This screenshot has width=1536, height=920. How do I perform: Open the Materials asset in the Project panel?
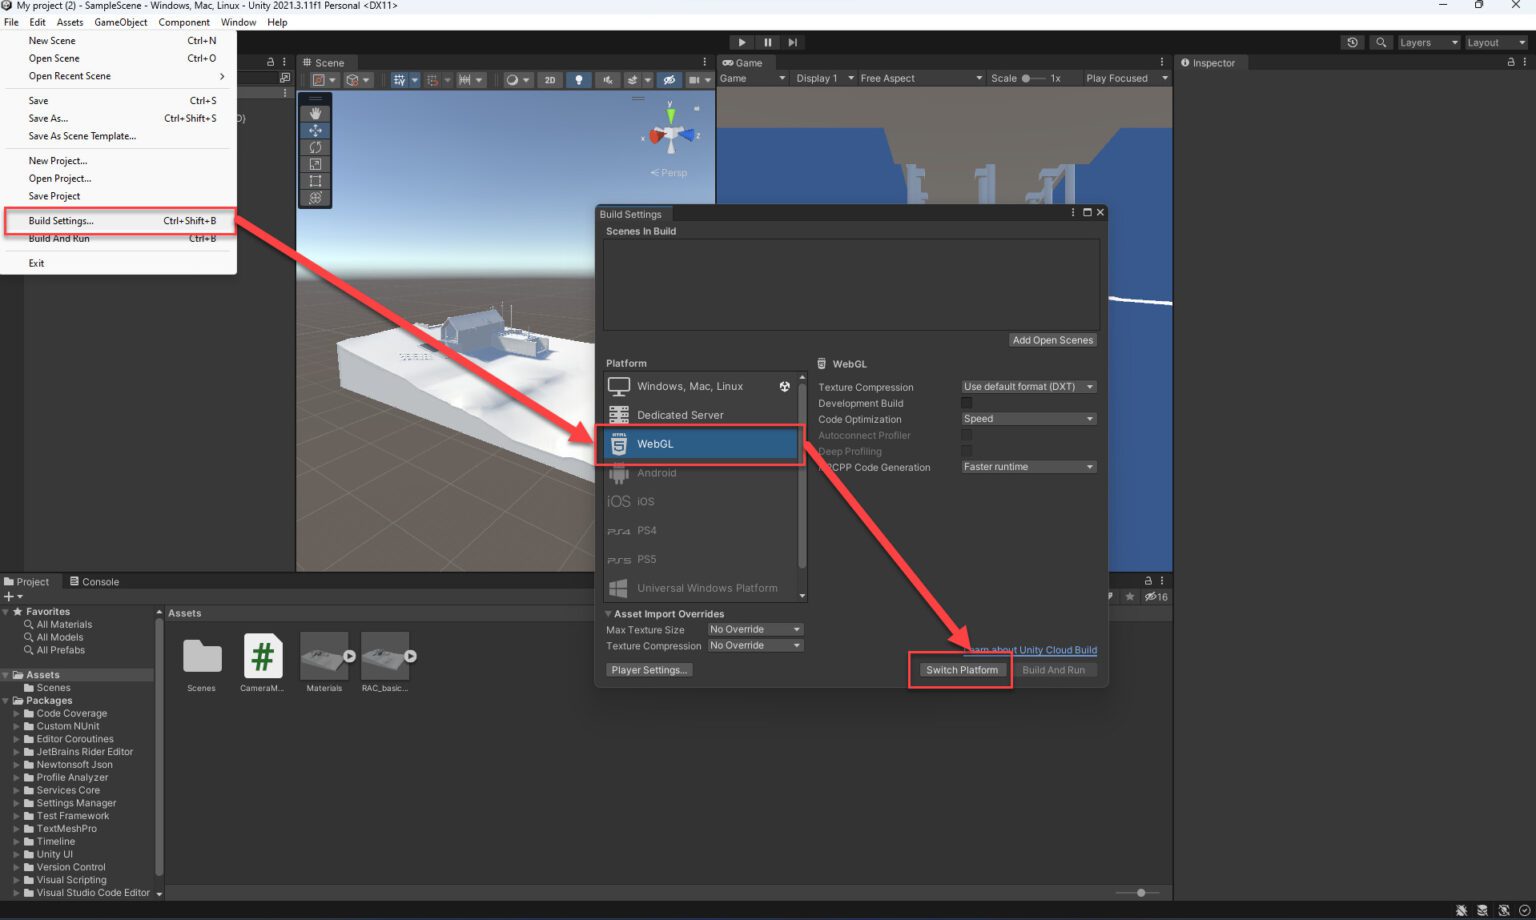click(324, 655)
